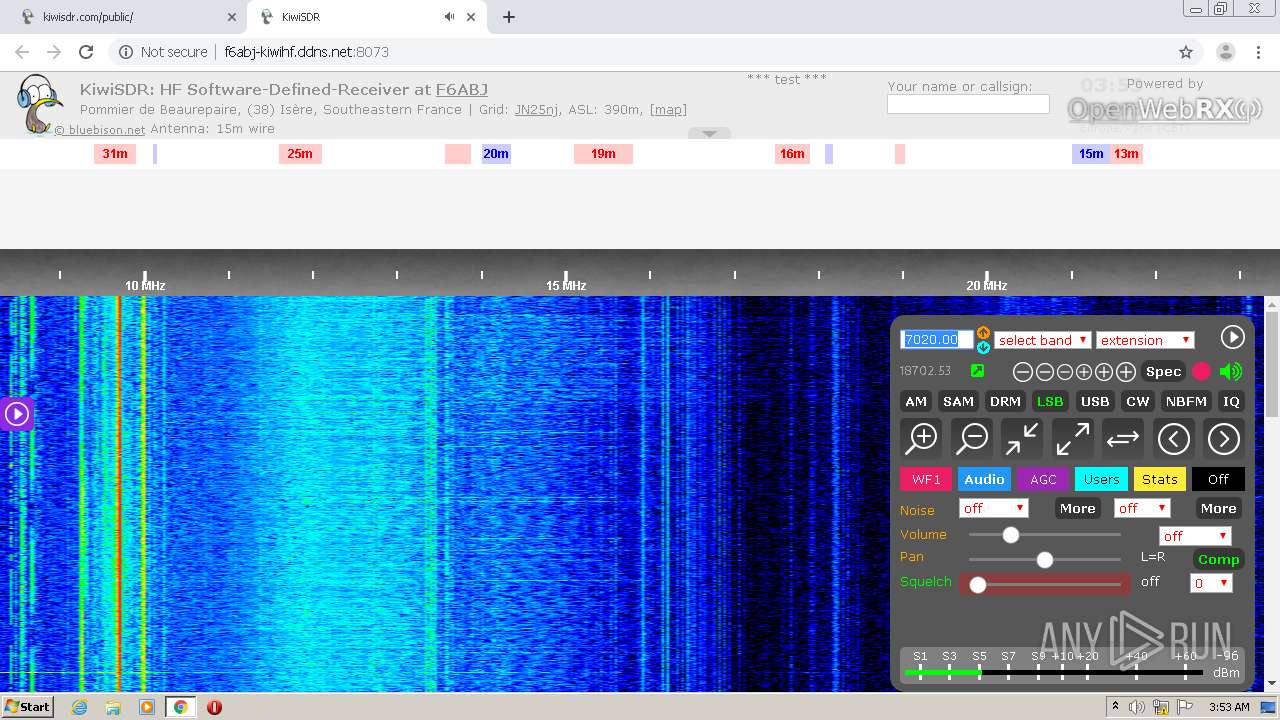Viewport: 1280px width, 720px height.
Task: Click the second More button
Action: 1218,508
